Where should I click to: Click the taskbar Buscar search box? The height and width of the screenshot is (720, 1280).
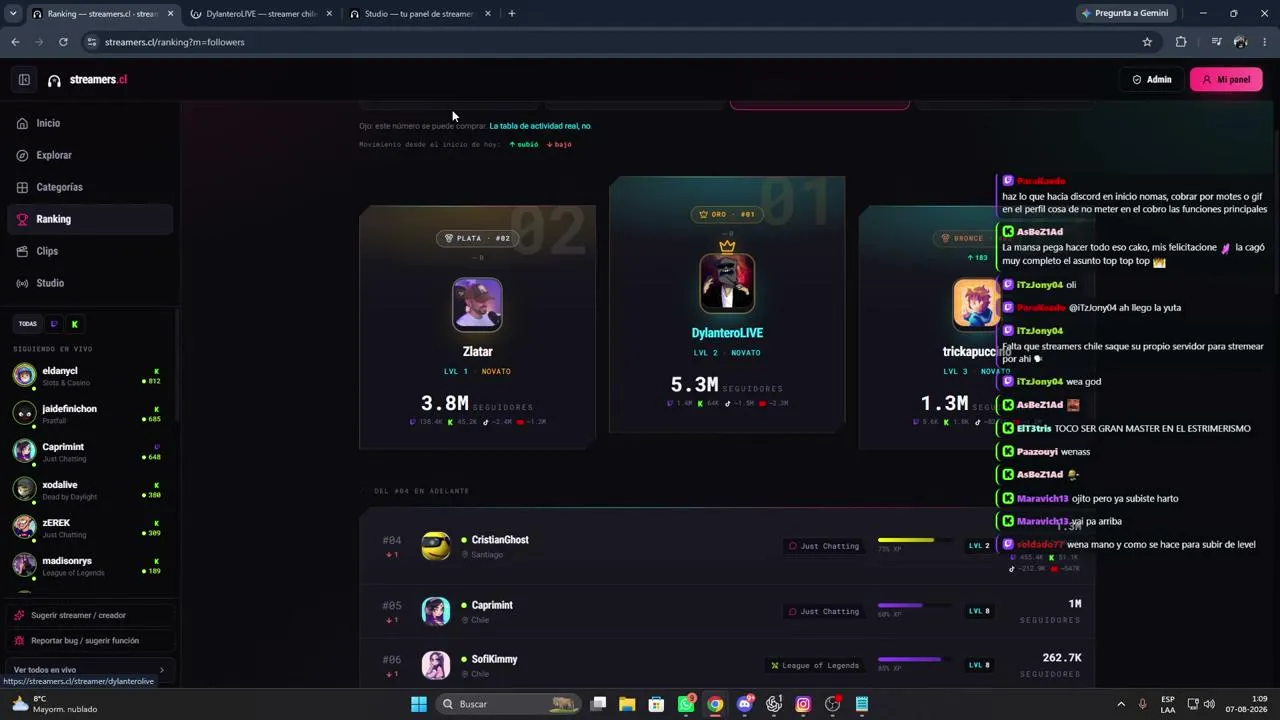coord(509,704)
